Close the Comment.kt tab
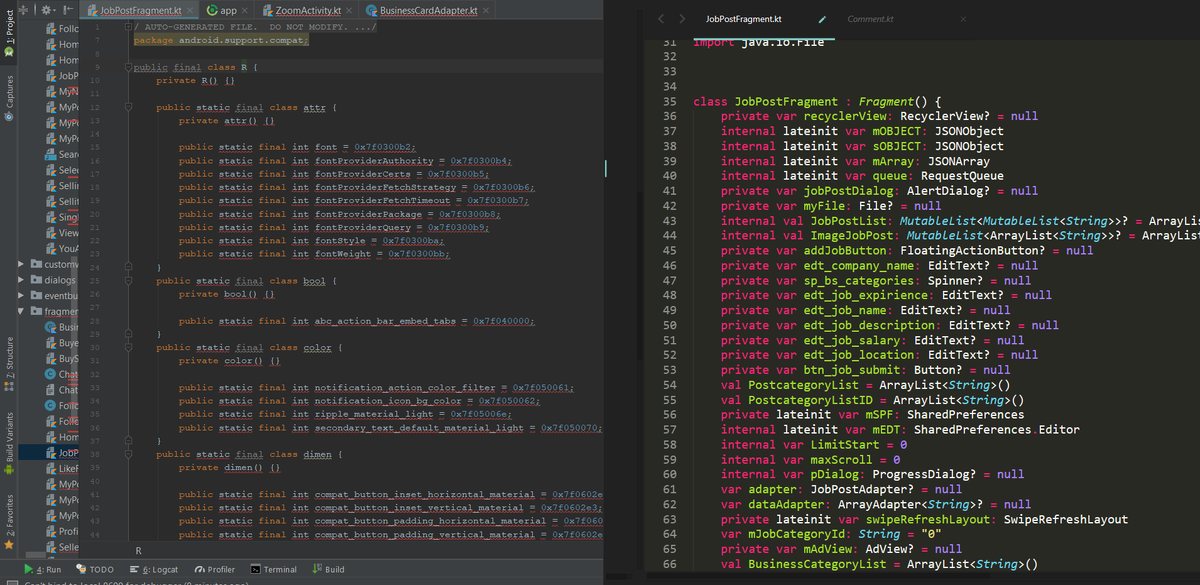The height and width of the screenshot is (585, 1200). coord(963,19)
